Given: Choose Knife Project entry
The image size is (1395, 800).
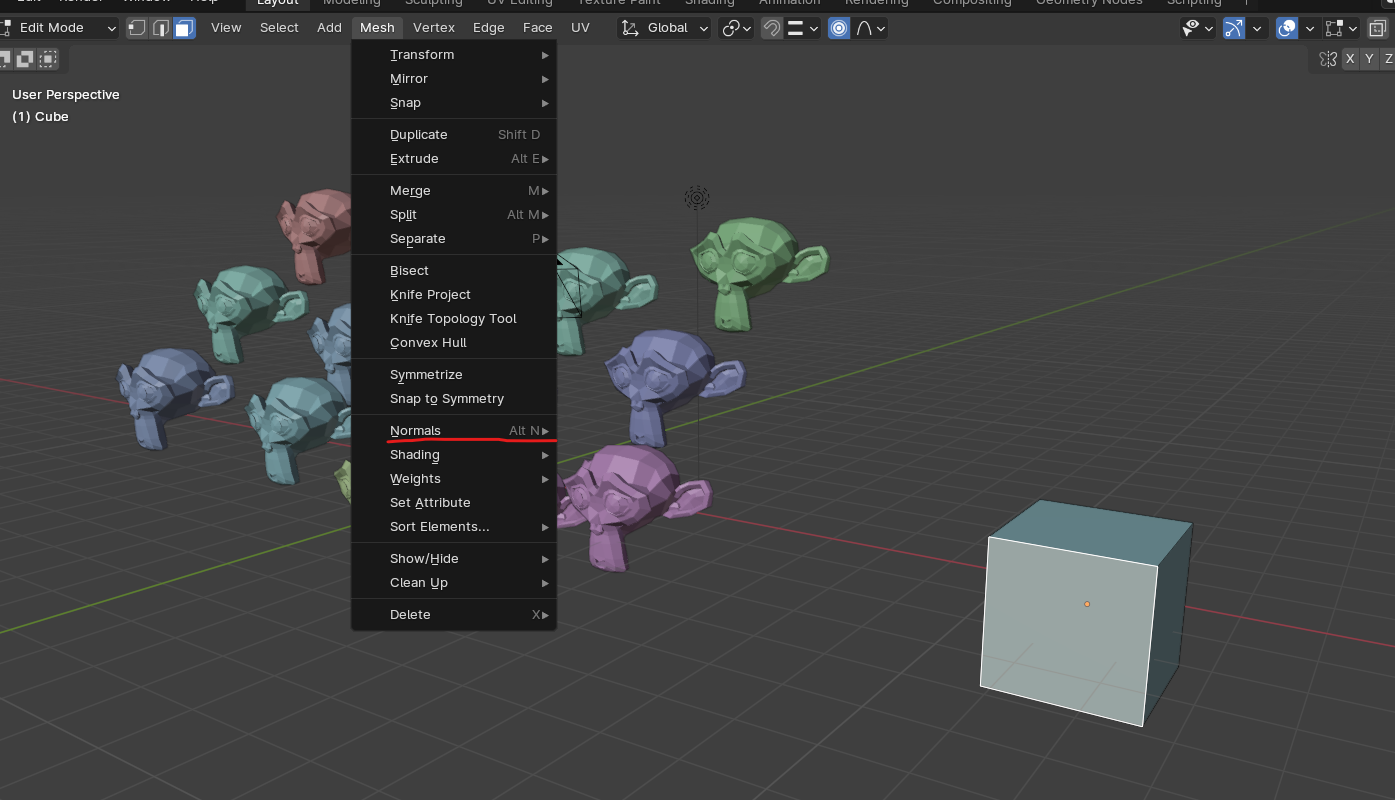Looking at the screenshot, I should pyautogui.click(x=454, y=295).
